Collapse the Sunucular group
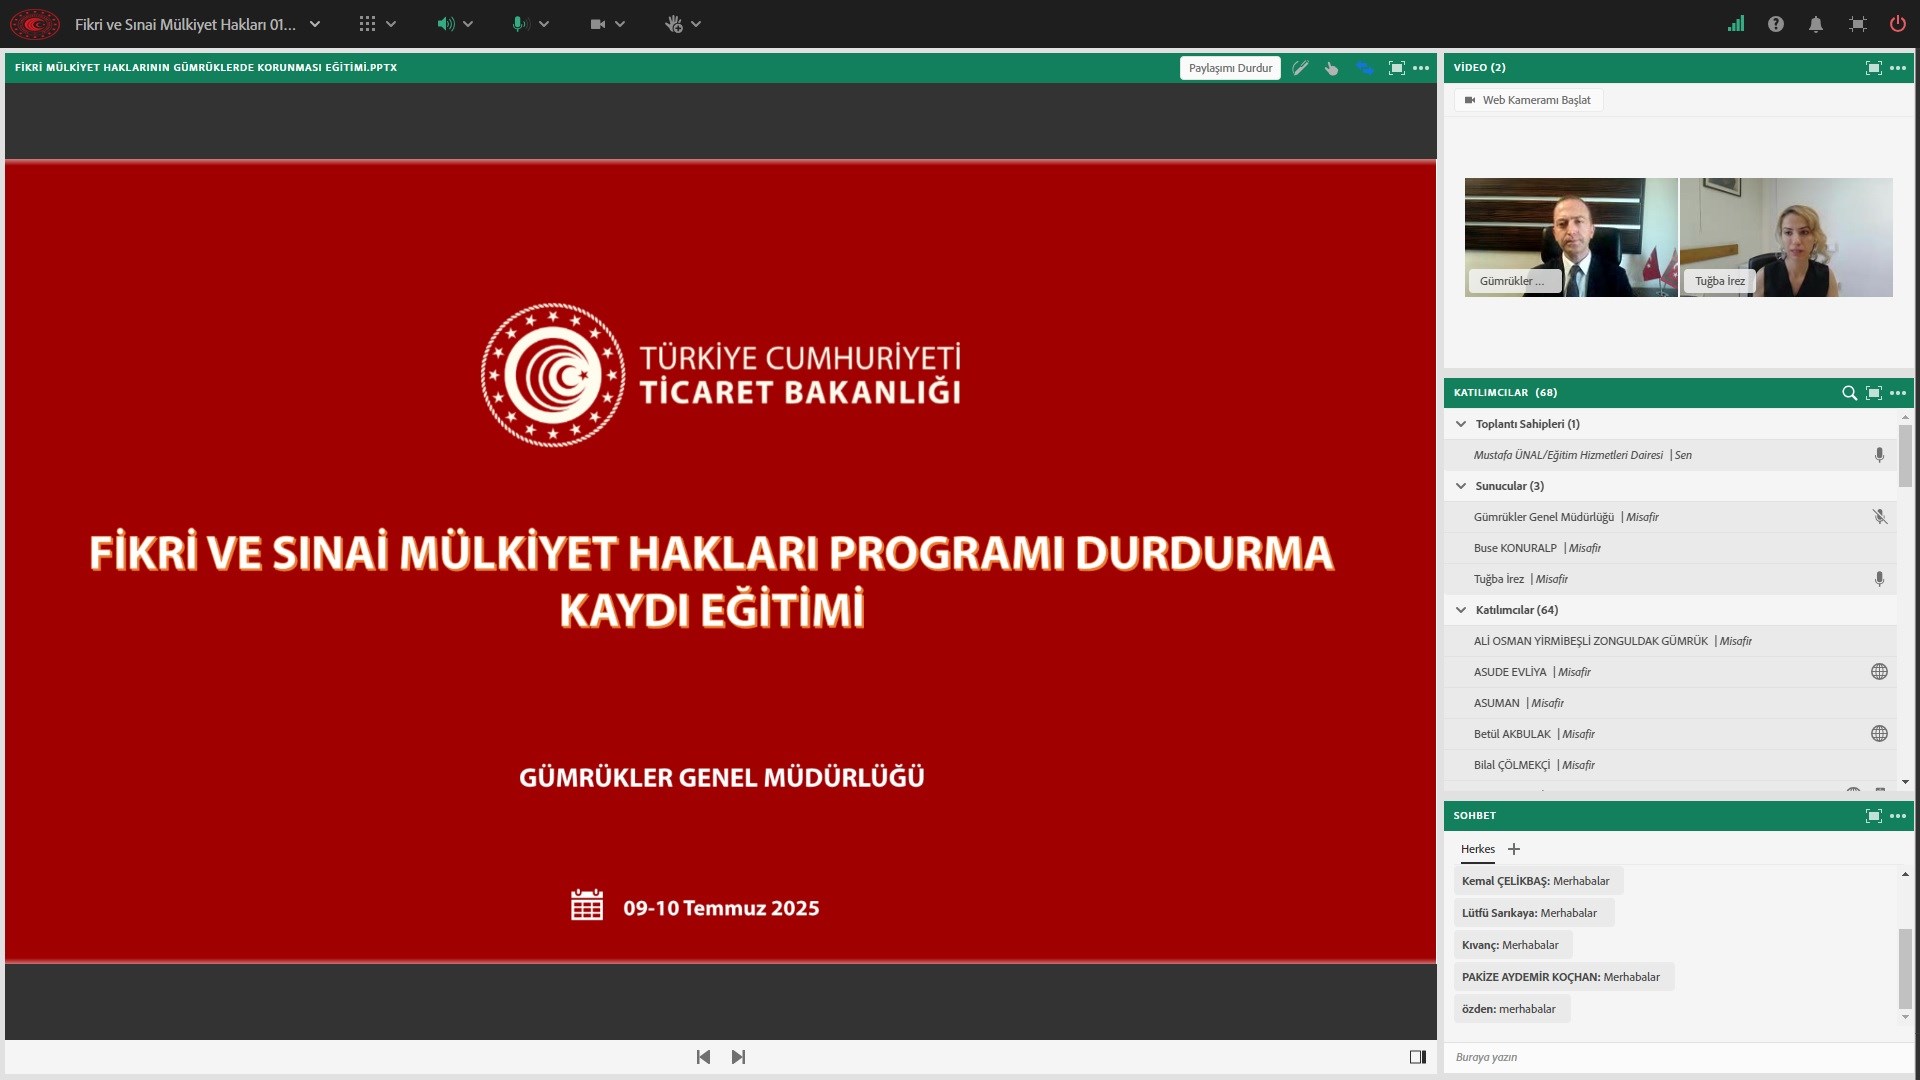1920x1080 pixels. tap(1461, 486)
